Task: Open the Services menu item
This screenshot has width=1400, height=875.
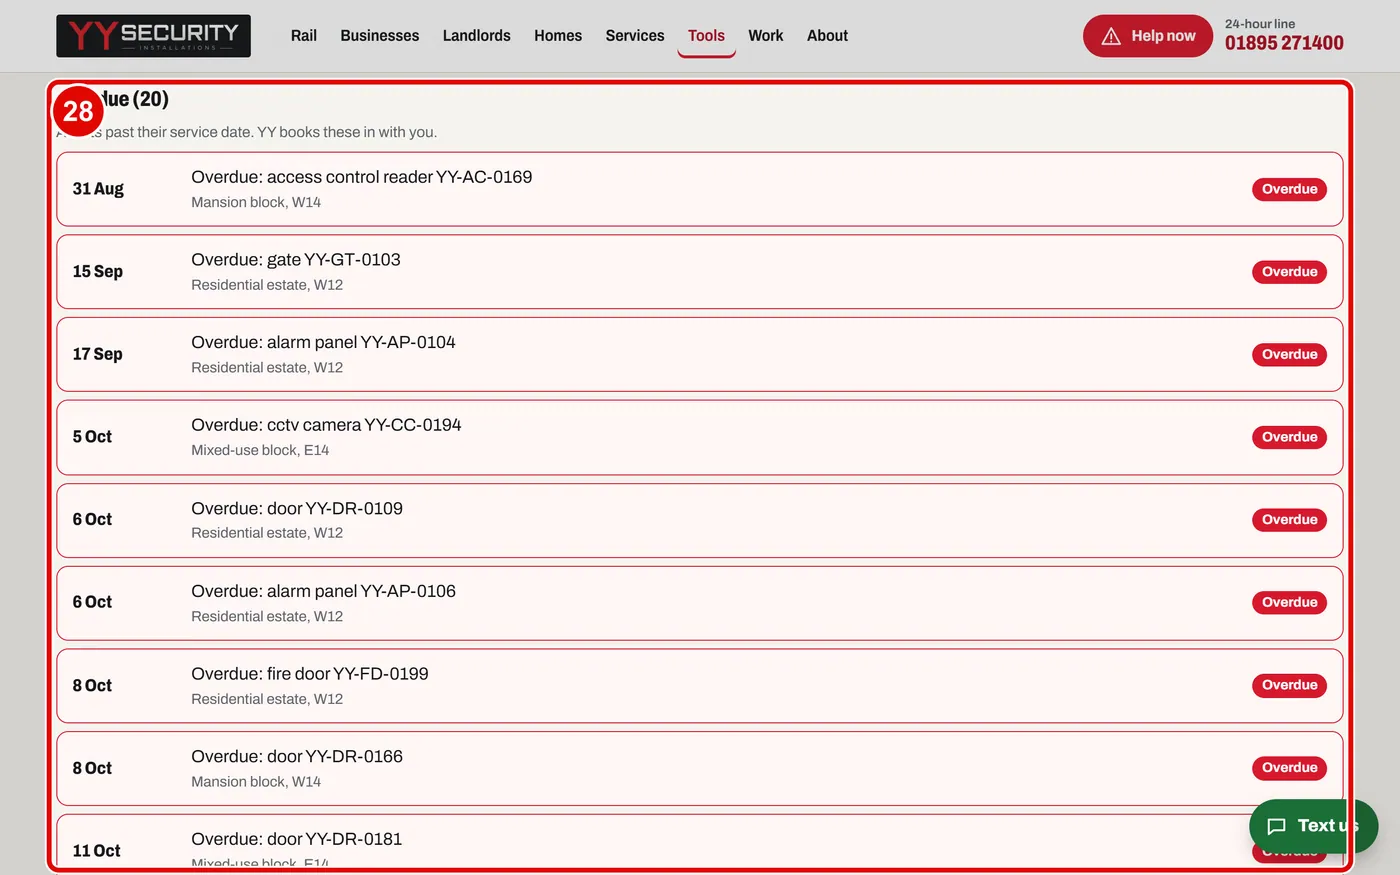Action: [635, 36]
